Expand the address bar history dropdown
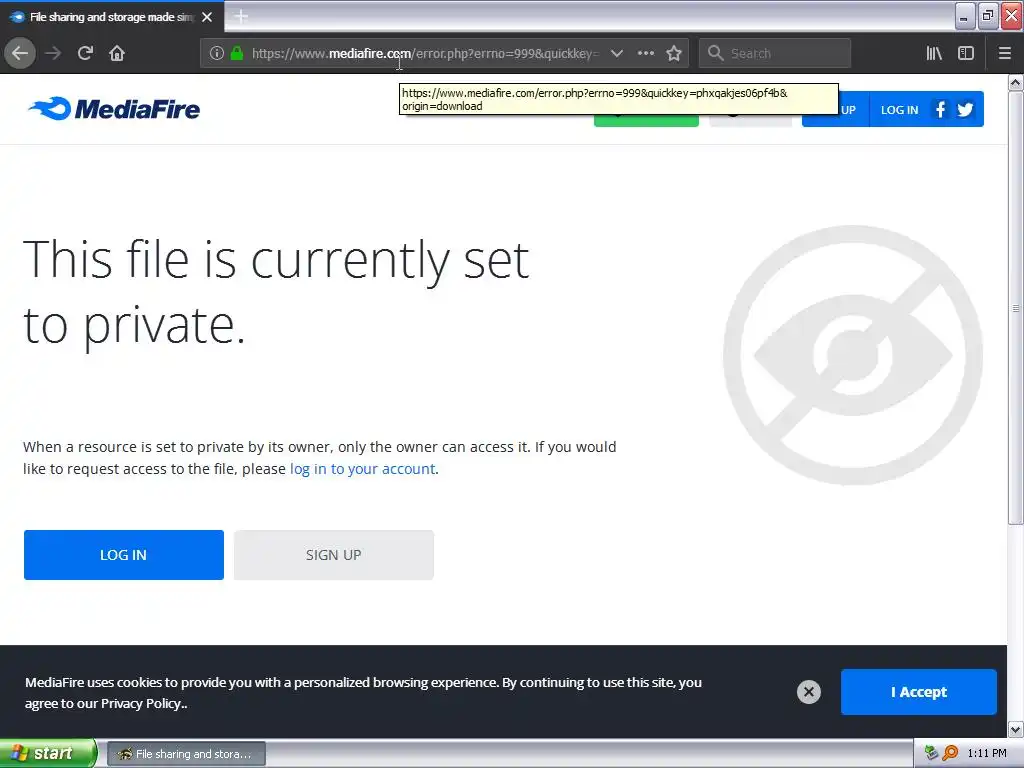The width and height of the screenshot is (1024, 768). pos(616,53)
